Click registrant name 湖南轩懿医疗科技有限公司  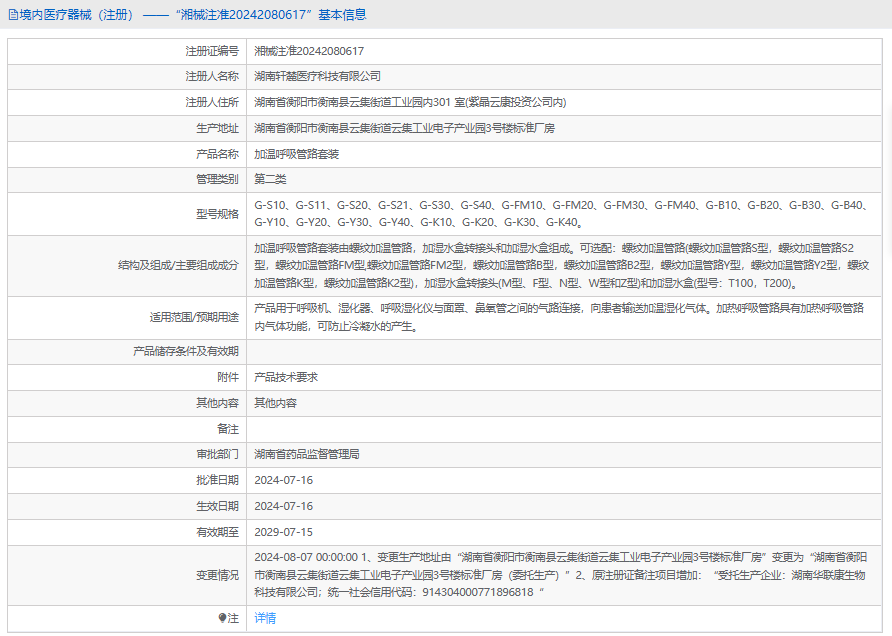pos(317,76)
